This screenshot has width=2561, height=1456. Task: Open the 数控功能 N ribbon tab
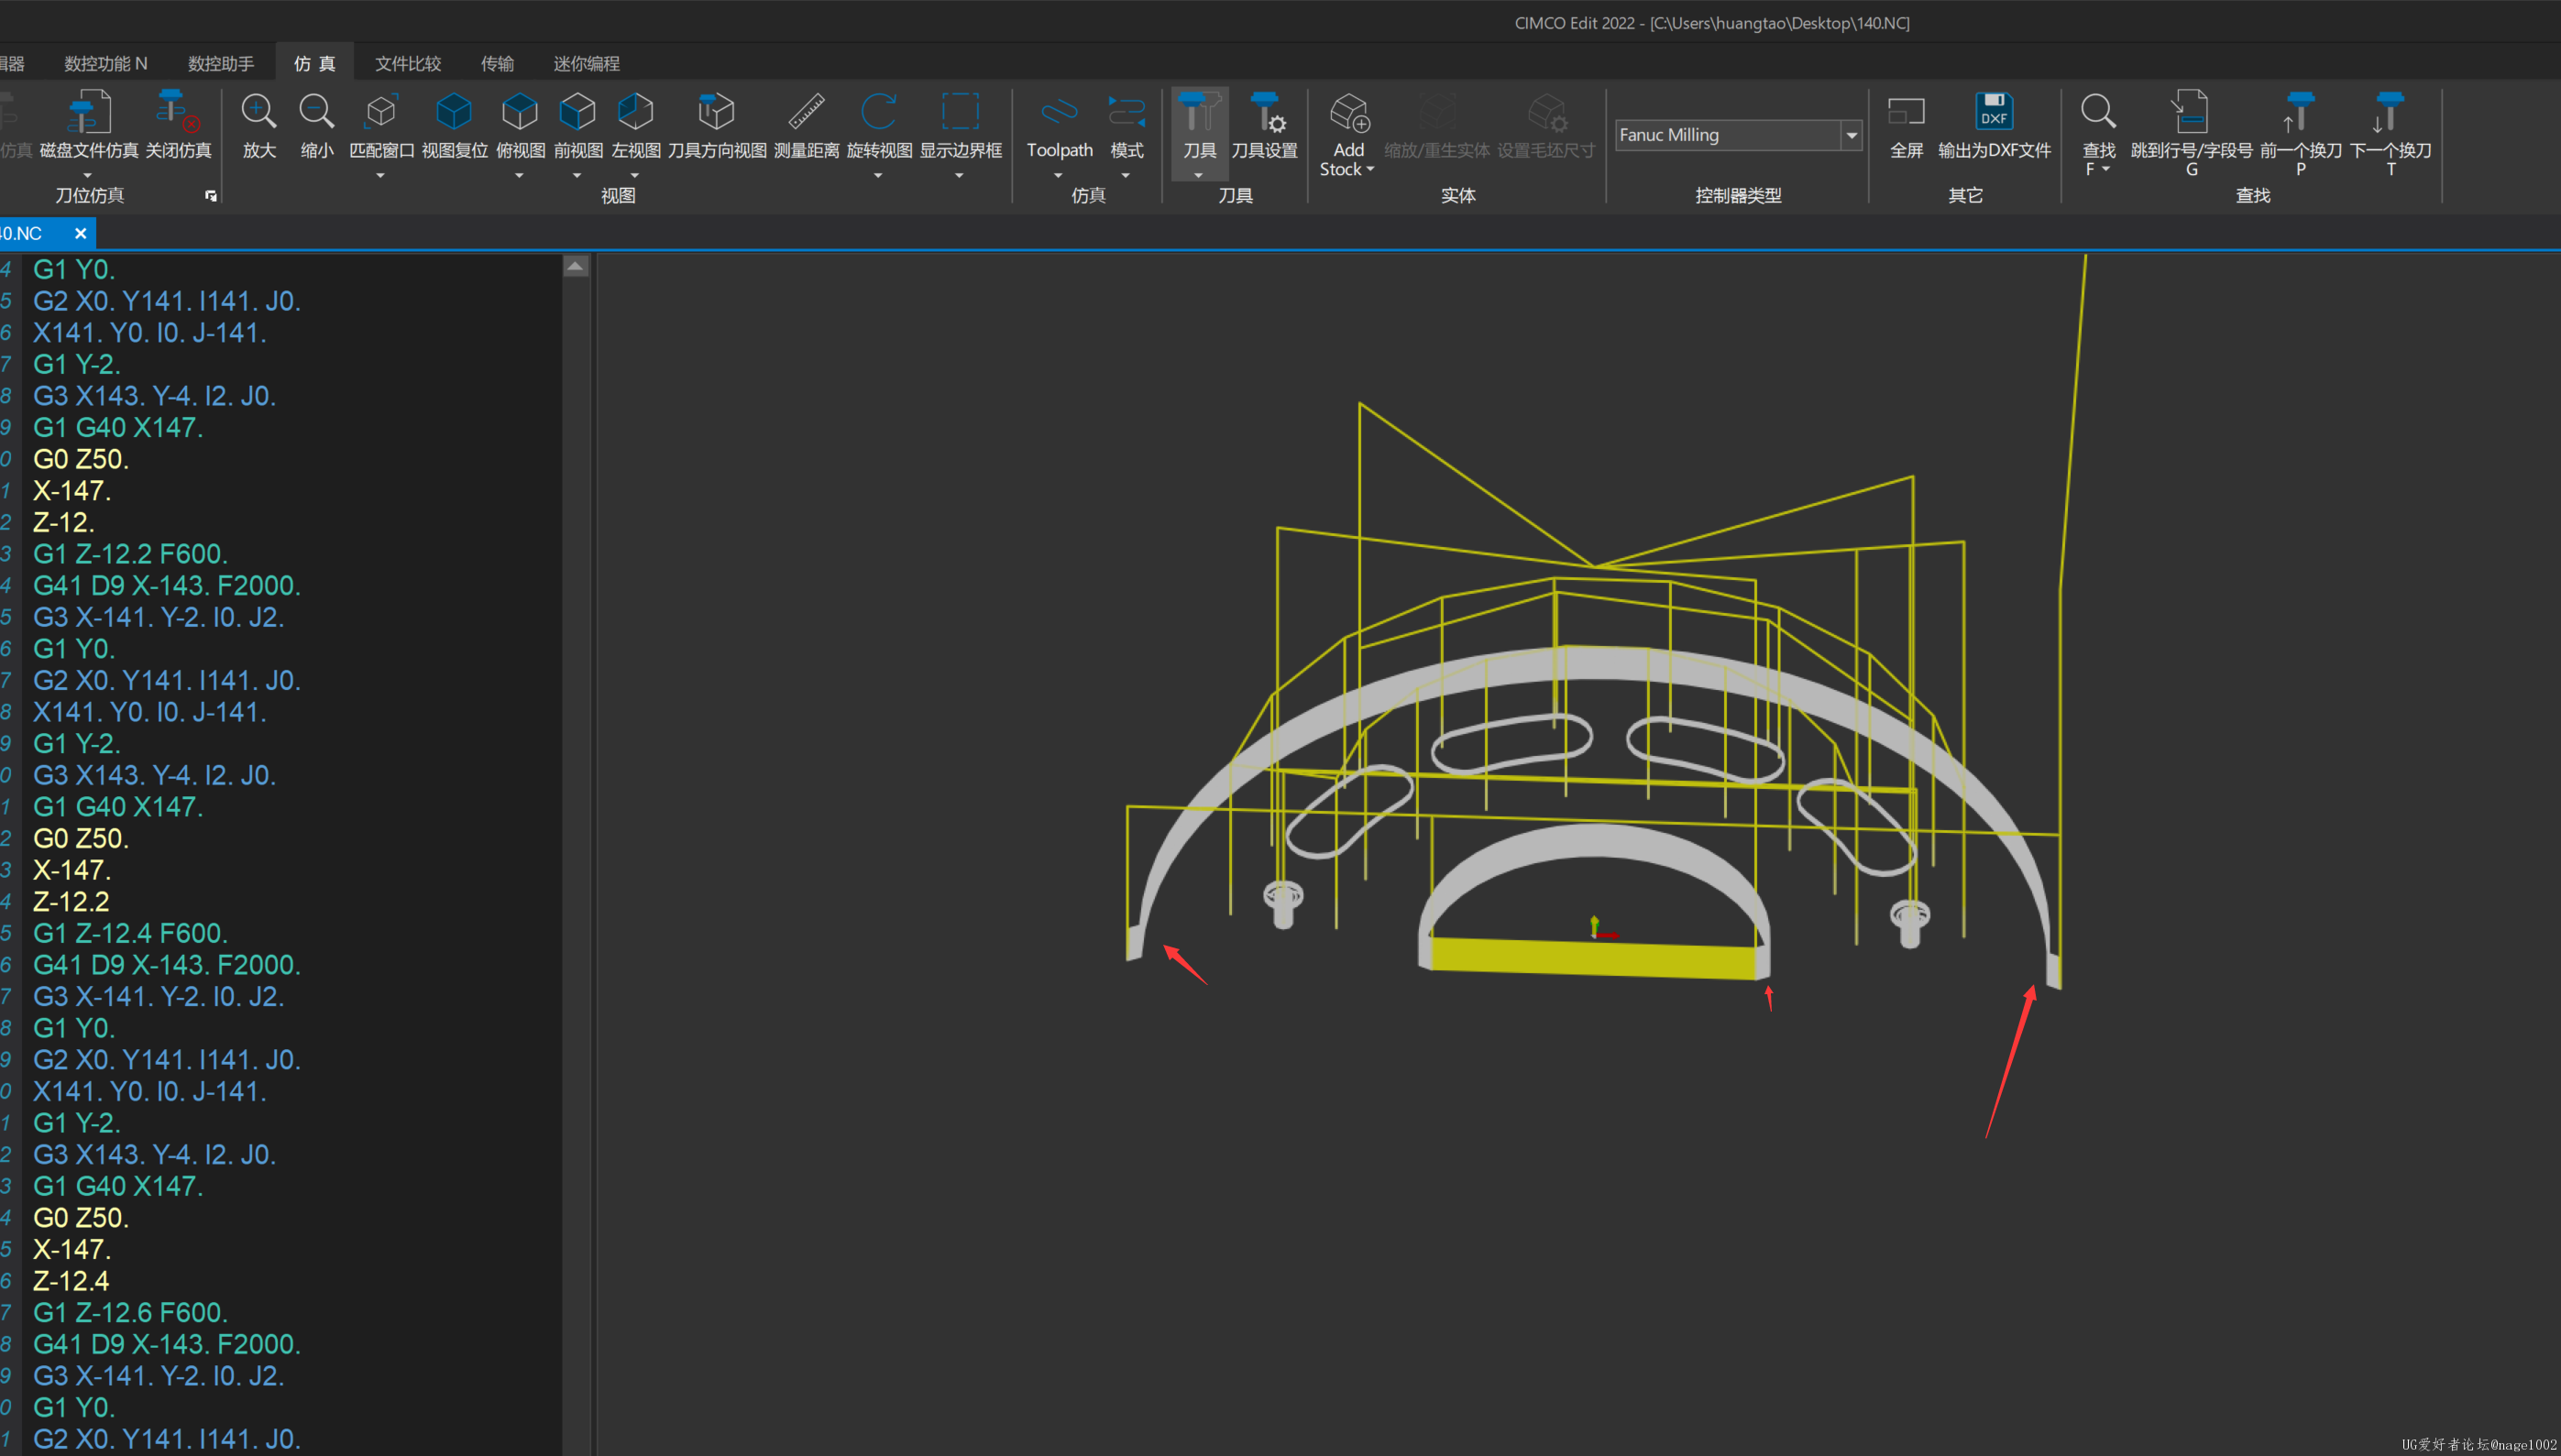tap(106, 63)
